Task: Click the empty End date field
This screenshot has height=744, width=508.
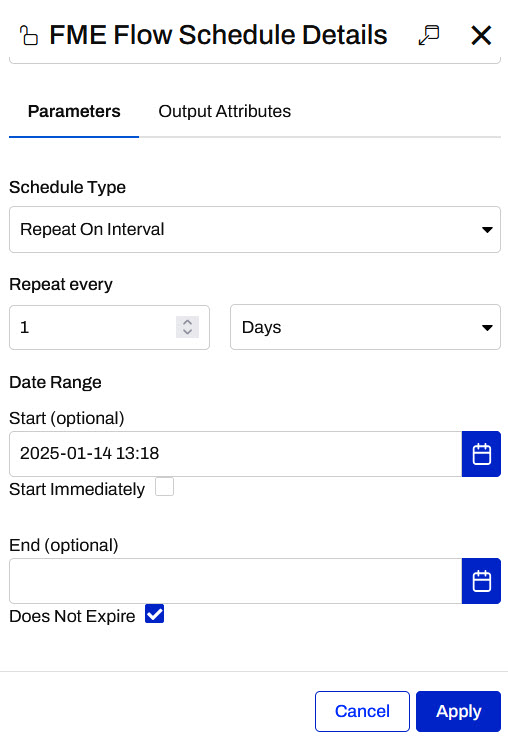Action: 235,581
